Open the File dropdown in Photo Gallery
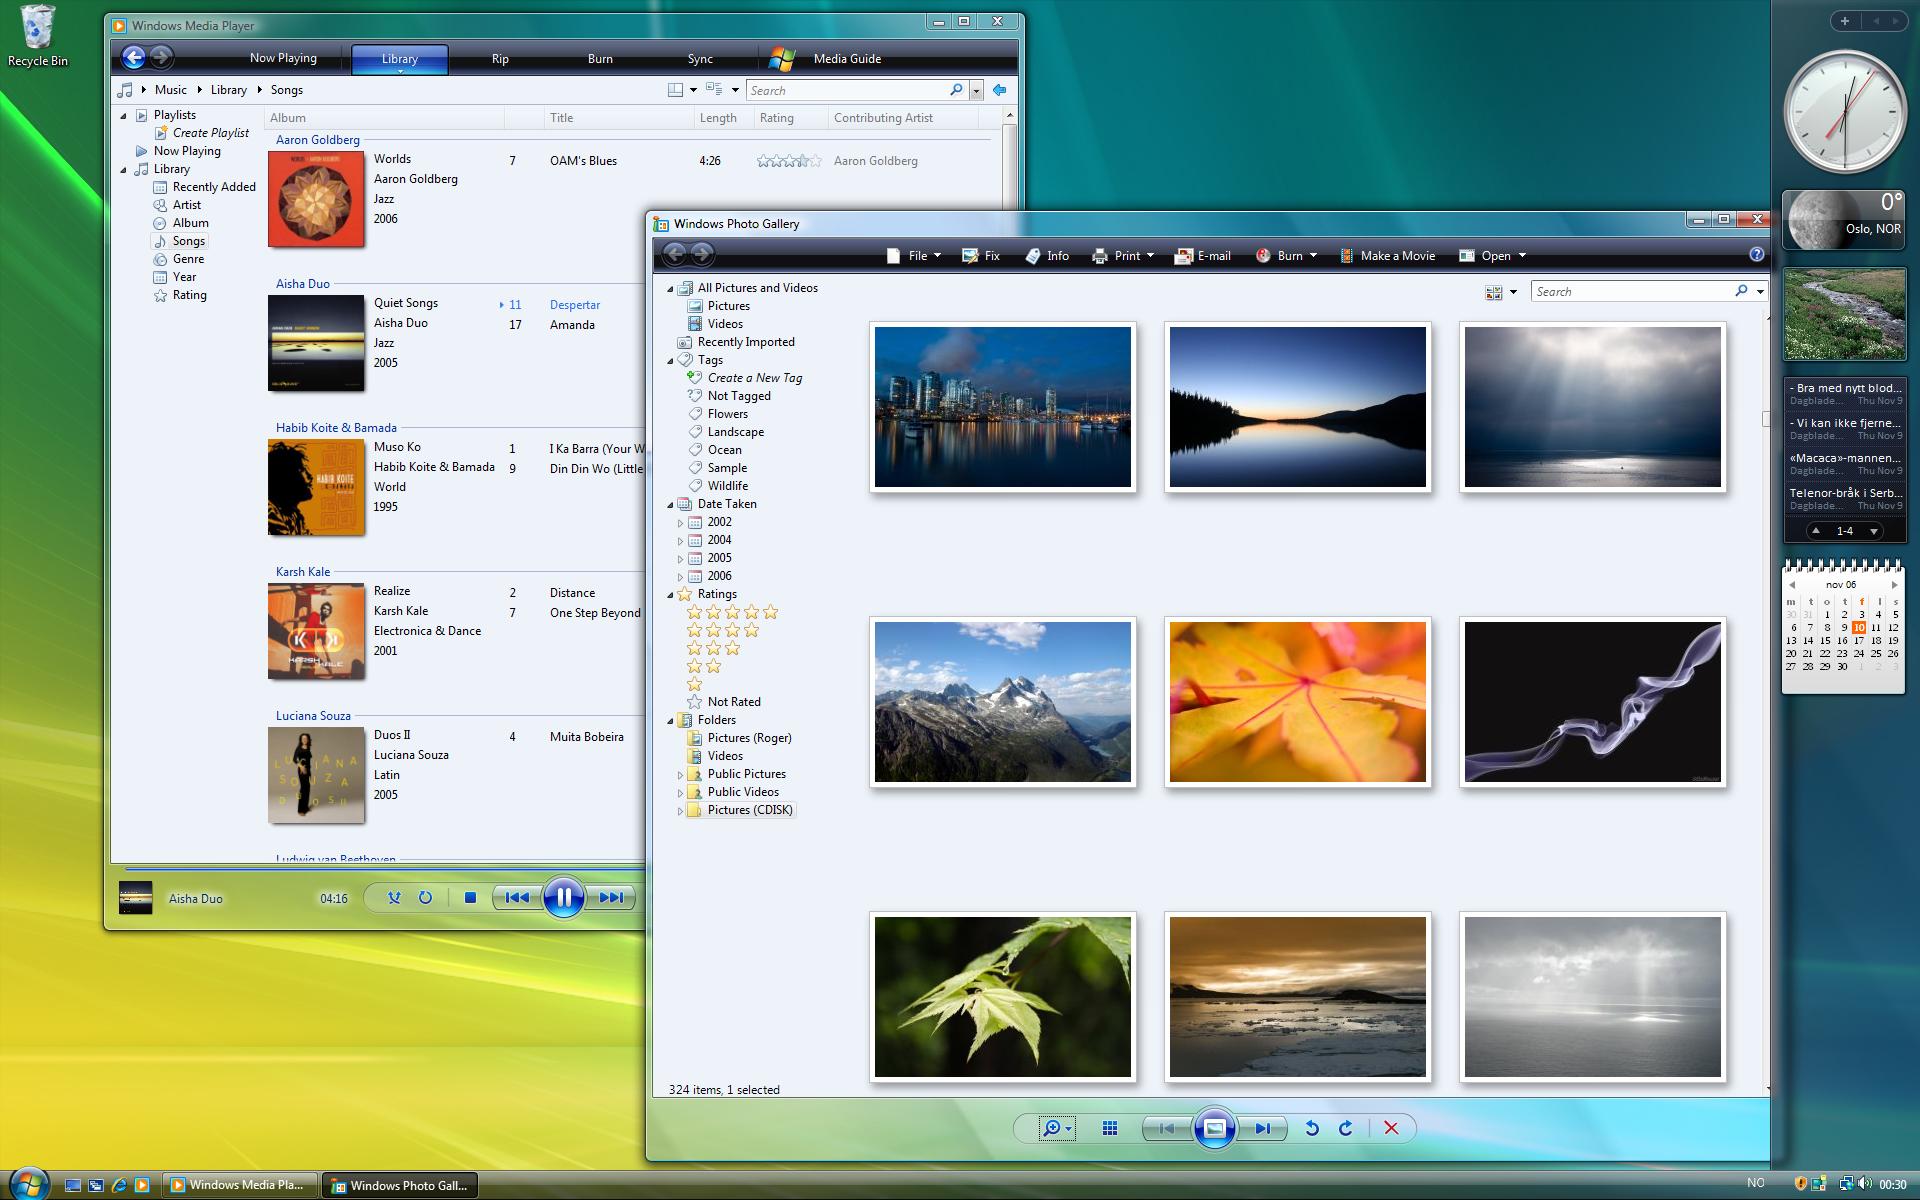Screen dimensions: 1920x1200 point(913,256)
